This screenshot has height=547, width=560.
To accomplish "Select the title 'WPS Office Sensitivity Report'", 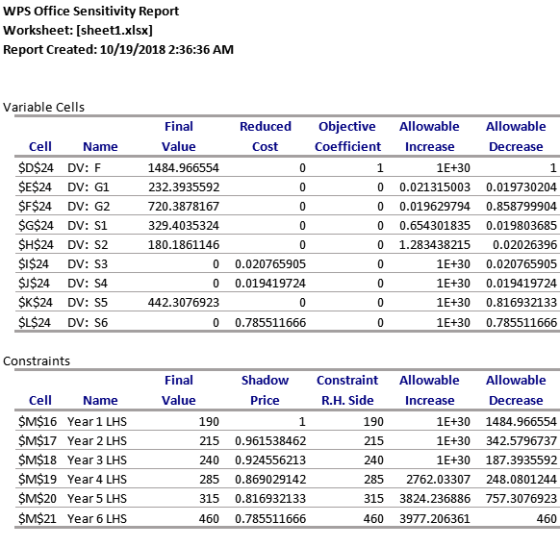I will [x=91, y=11].
